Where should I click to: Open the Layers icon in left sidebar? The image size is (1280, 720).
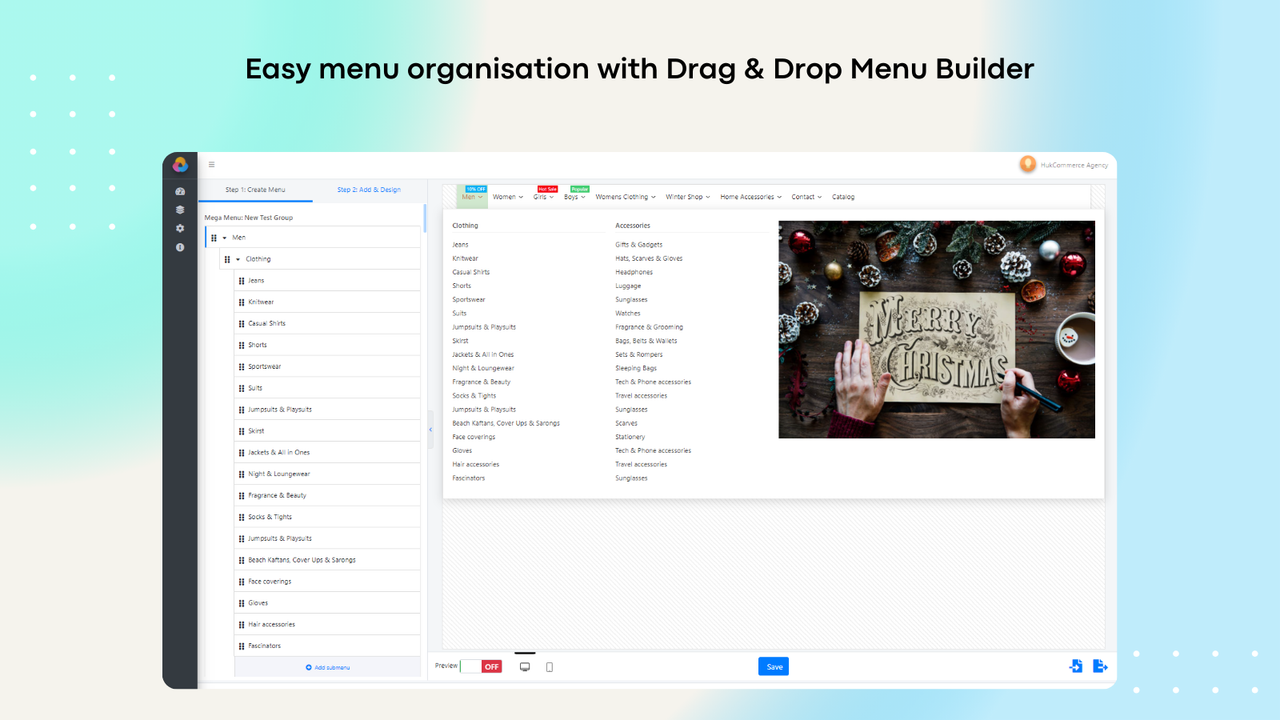pos(180,210)
